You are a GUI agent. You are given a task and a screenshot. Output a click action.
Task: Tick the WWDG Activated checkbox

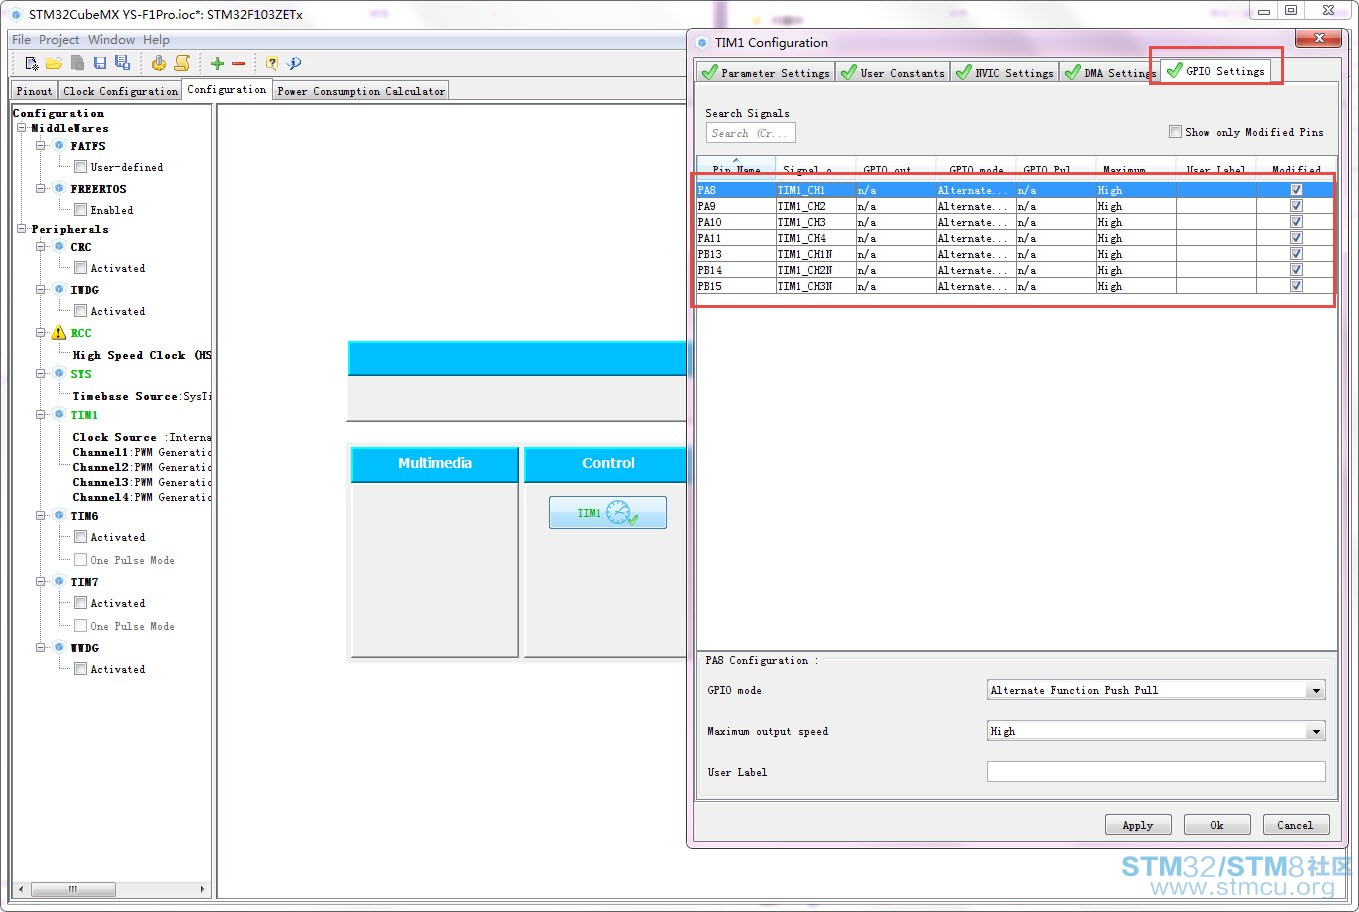tap(80, 669)
